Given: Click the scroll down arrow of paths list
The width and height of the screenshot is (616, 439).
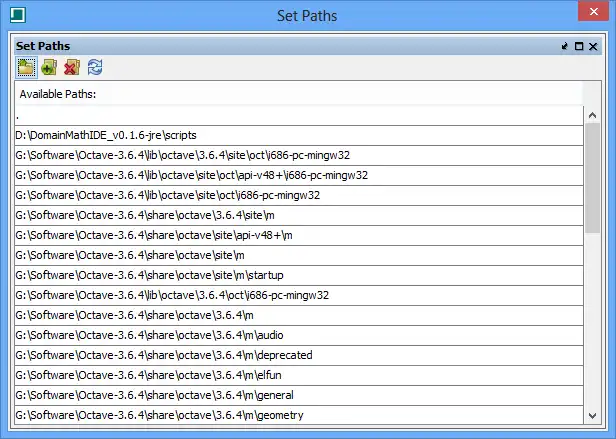Looking at the screenshot, I should point(592,416).
